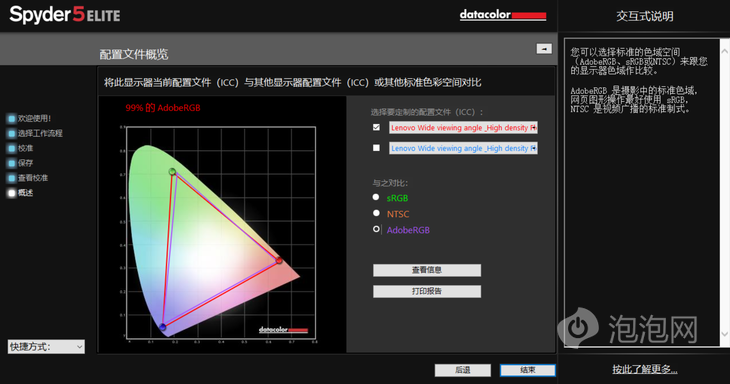730x384 pixels.
Task: Select the 概述 step indicator
Action: pos(12,193)
